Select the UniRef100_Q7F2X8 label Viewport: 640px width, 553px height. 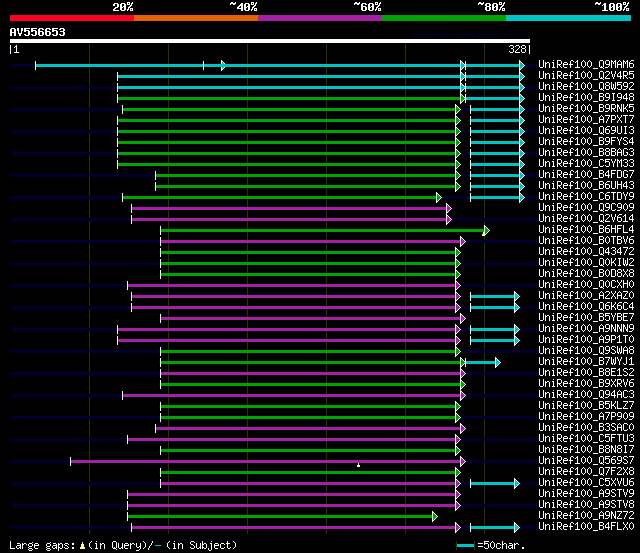point(586,472)
